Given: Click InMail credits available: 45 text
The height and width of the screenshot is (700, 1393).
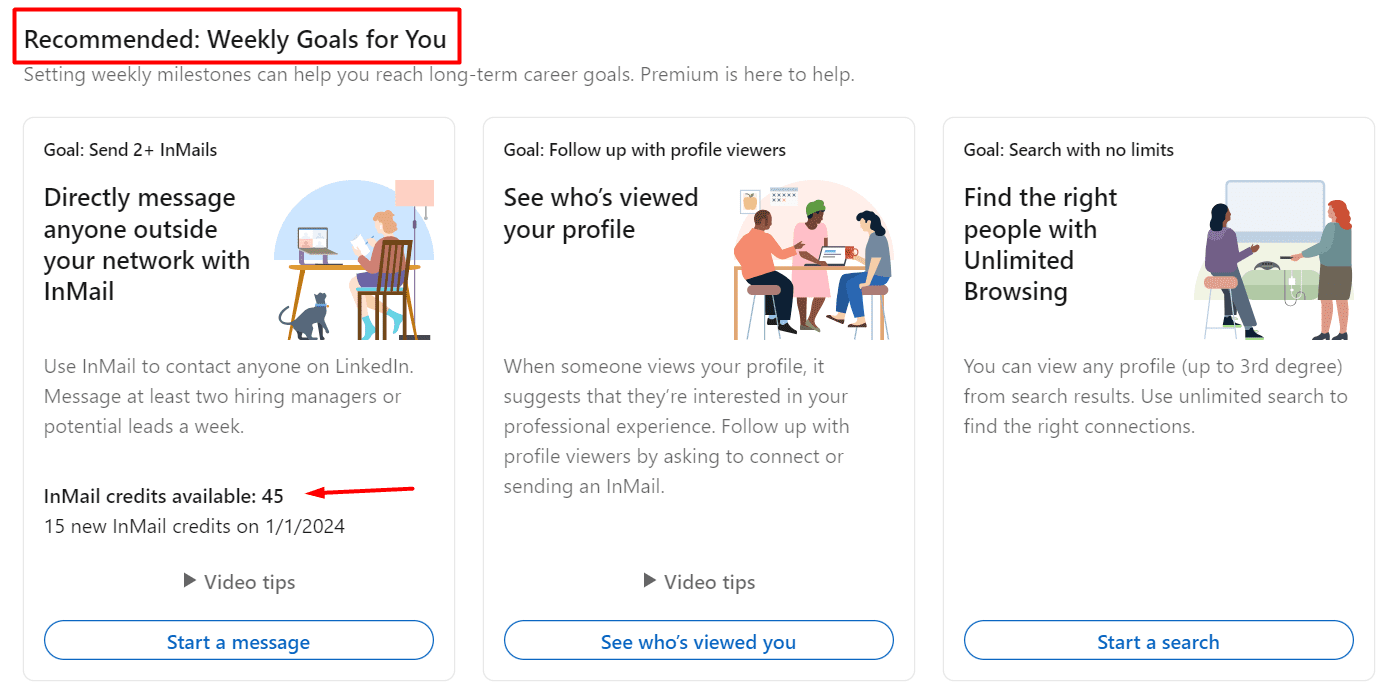Looking at the screenshot, I should click(x=164, y=495).
